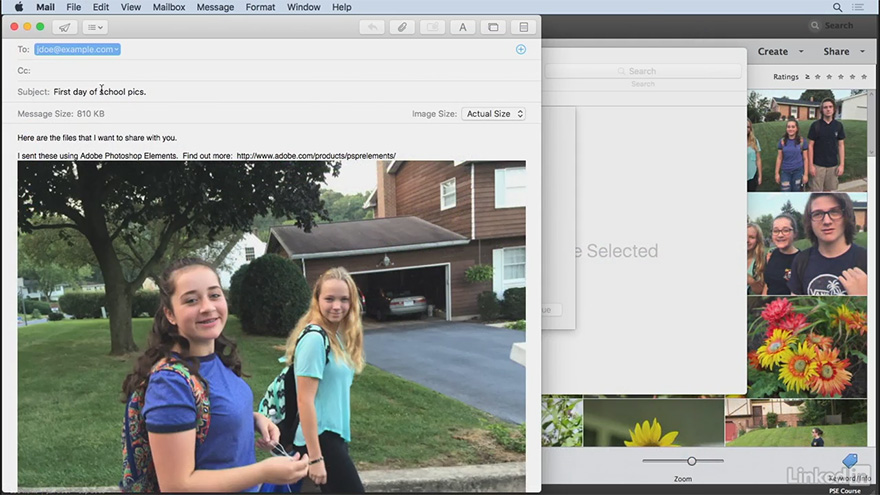Image resolution: width=880 pixels, height=495 pixels.
Task: Open the Create dropdown in Organizer
Action: 781,51
